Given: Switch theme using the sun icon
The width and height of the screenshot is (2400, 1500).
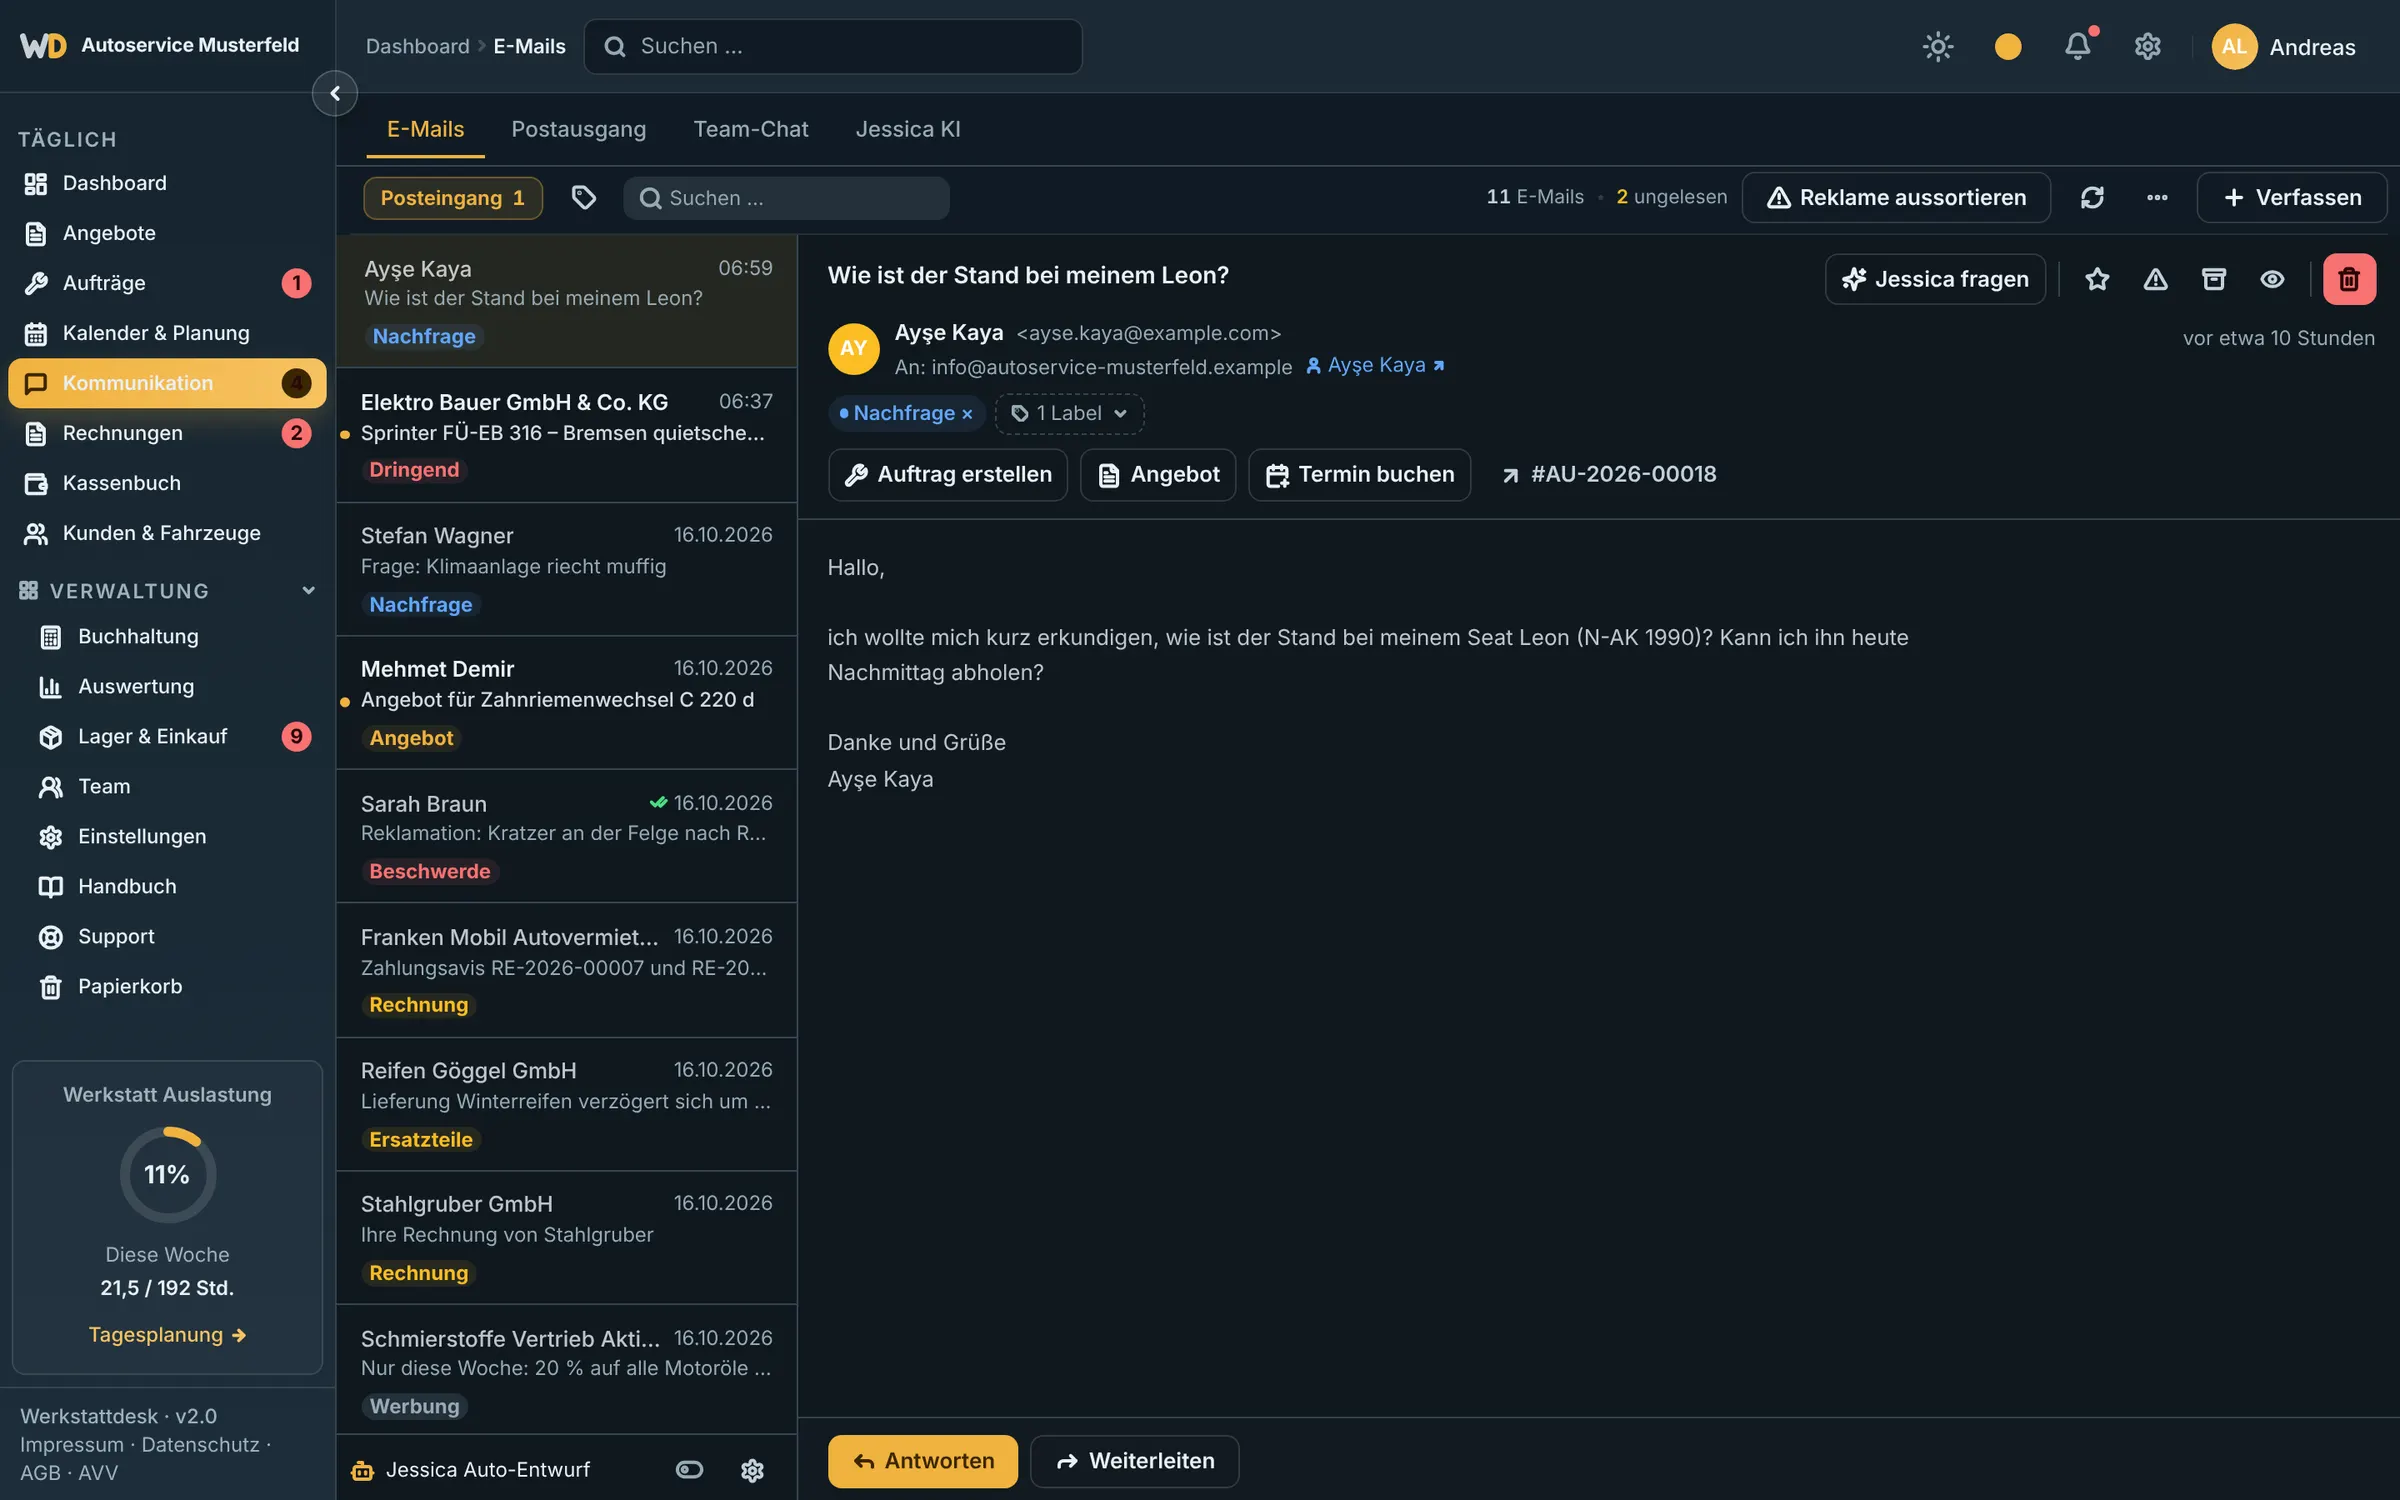Looking at the screenshot, I should point(1938,46).
